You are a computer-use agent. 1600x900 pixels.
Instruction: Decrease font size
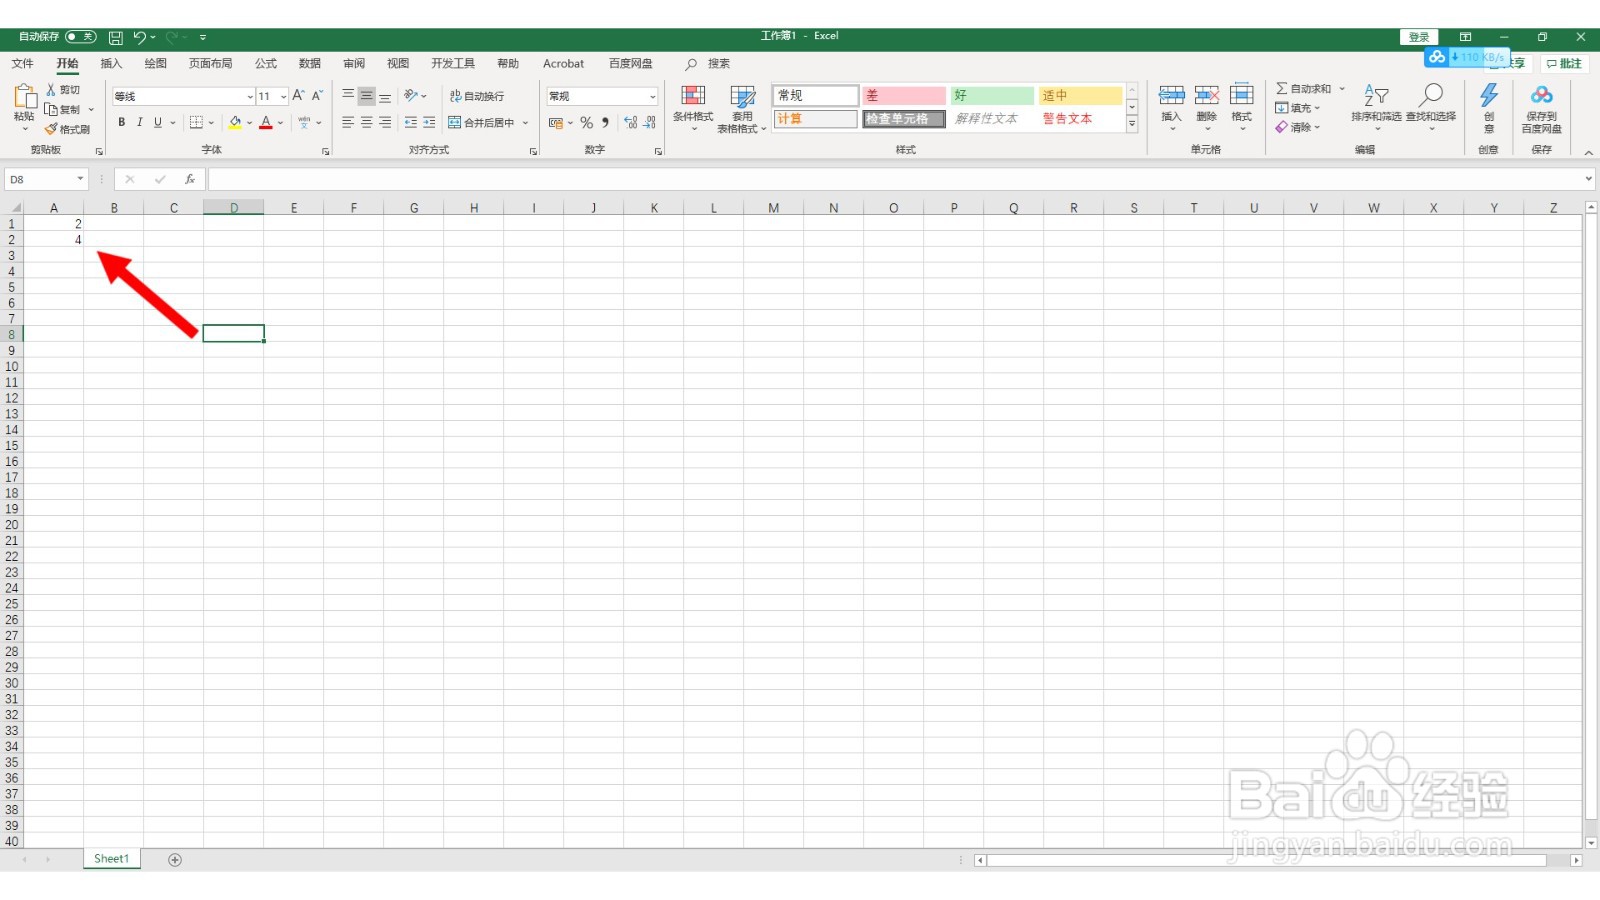[x=317, y=96]
